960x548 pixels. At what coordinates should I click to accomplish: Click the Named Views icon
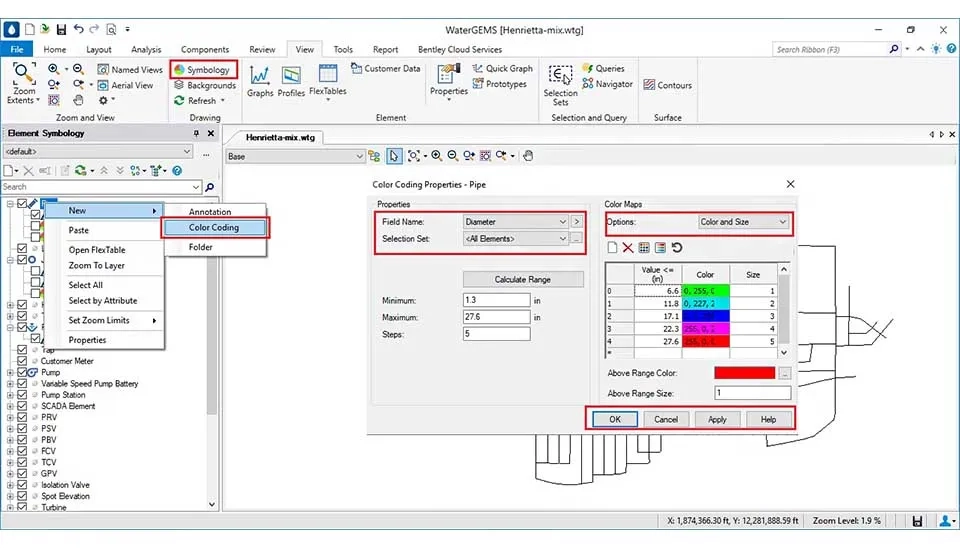point(103,69)
